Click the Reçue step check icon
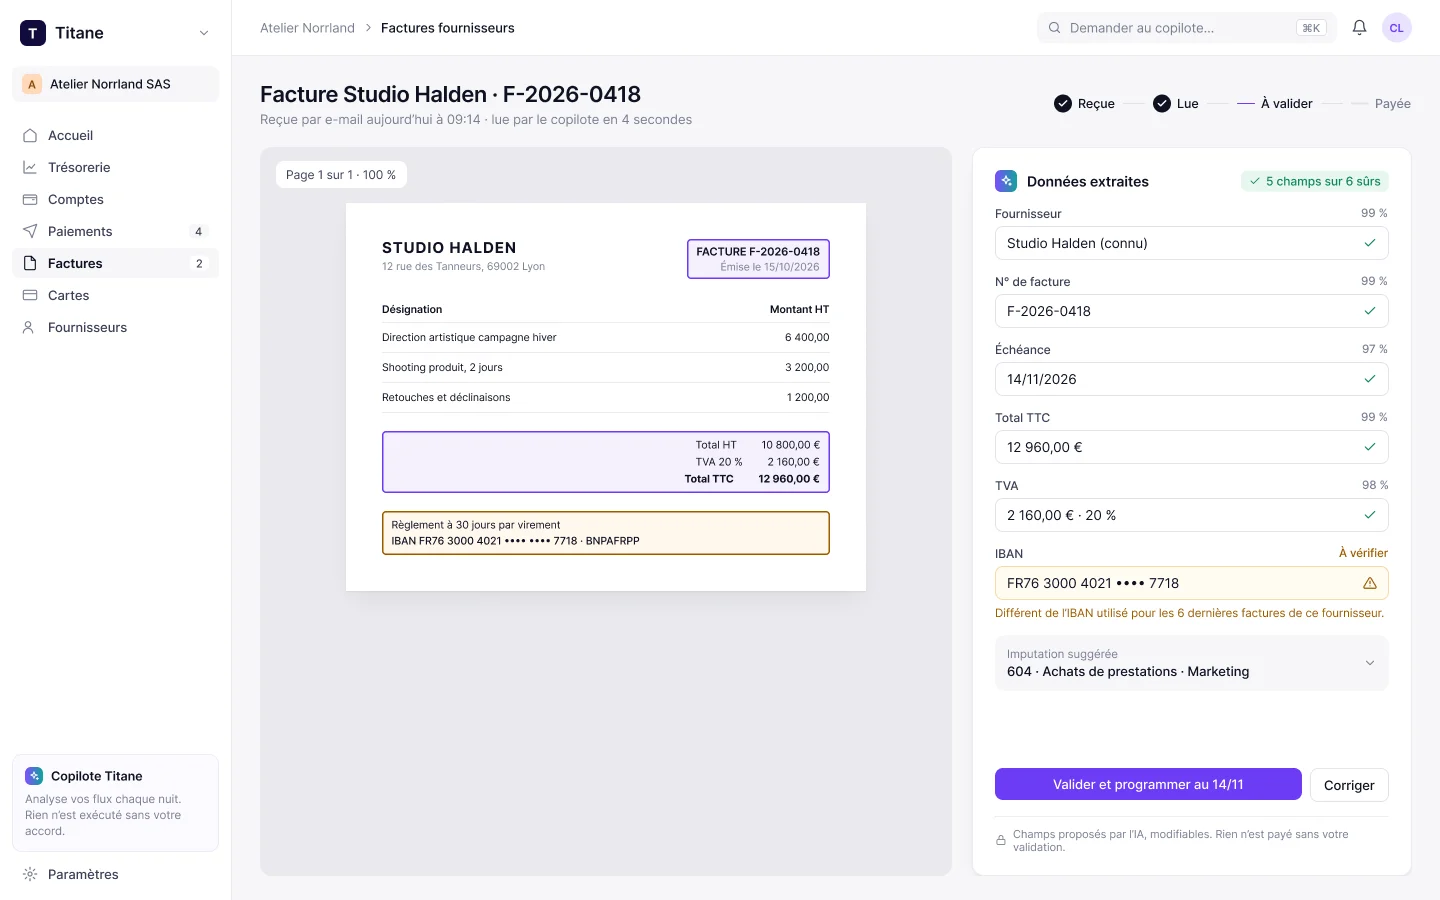1440x900 pixels. click(1063, 103)
